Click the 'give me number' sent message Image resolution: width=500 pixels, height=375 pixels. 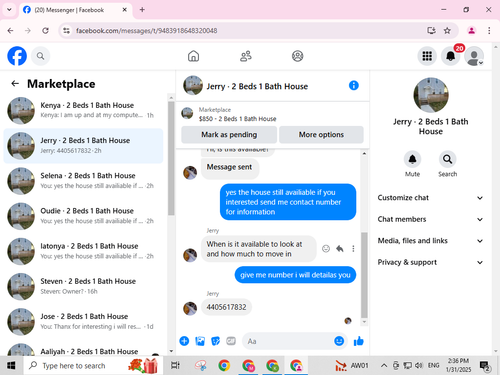(295, 275)
